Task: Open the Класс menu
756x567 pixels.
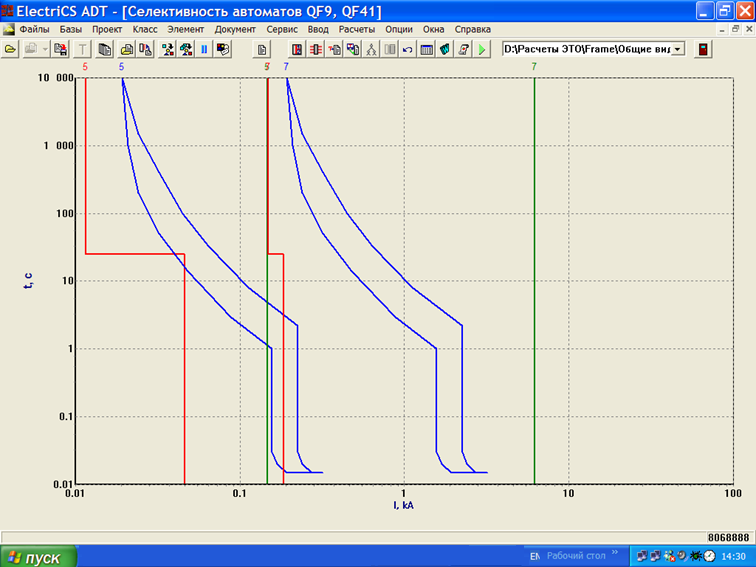Action: point(145,29)
